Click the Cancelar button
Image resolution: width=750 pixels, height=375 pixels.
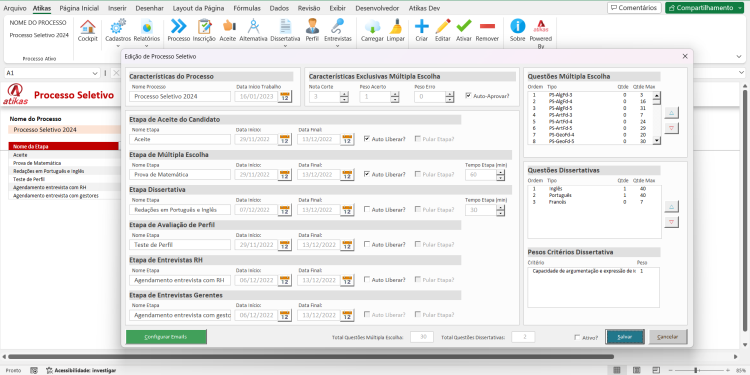(668, 337)
